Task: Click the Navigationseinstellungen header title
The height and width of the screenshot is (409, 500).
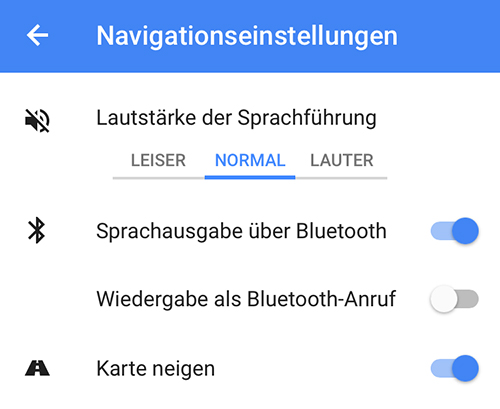Action: click(247, 36)
